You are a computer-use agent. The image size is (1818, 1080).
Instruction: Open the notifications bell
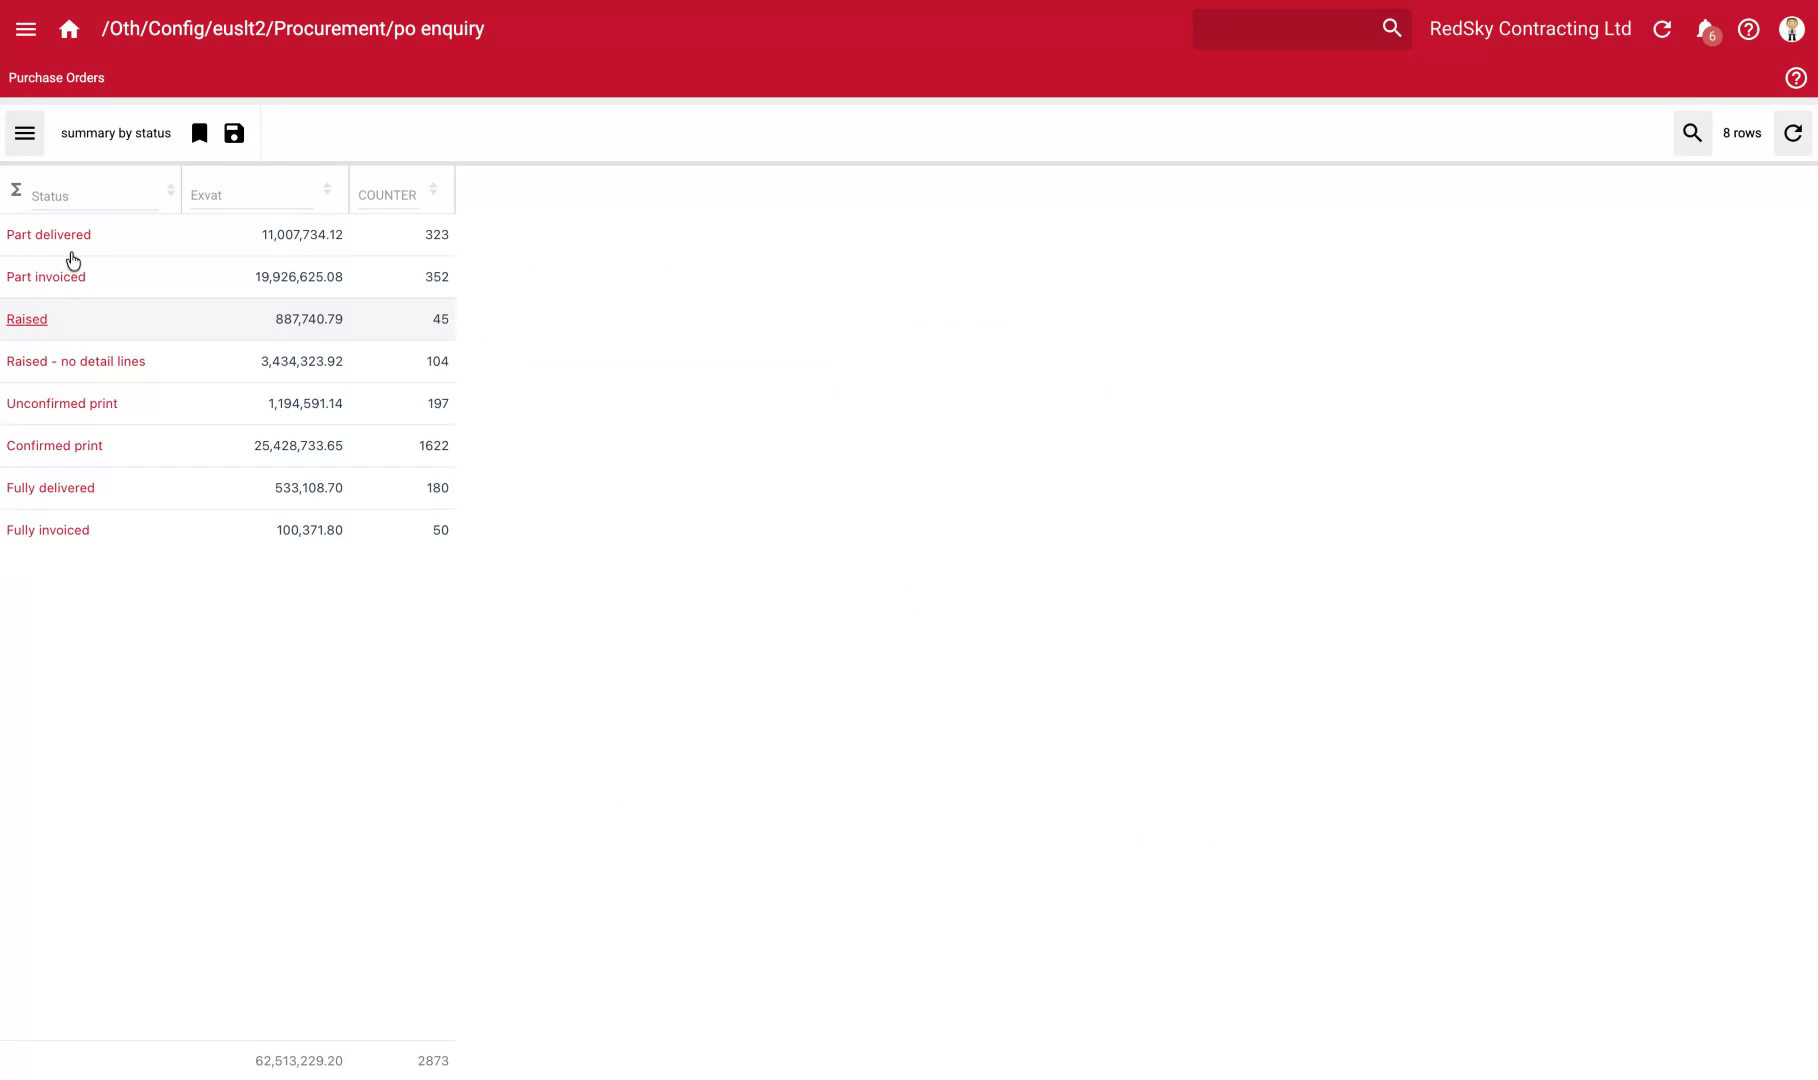[x=1704, y=29]
